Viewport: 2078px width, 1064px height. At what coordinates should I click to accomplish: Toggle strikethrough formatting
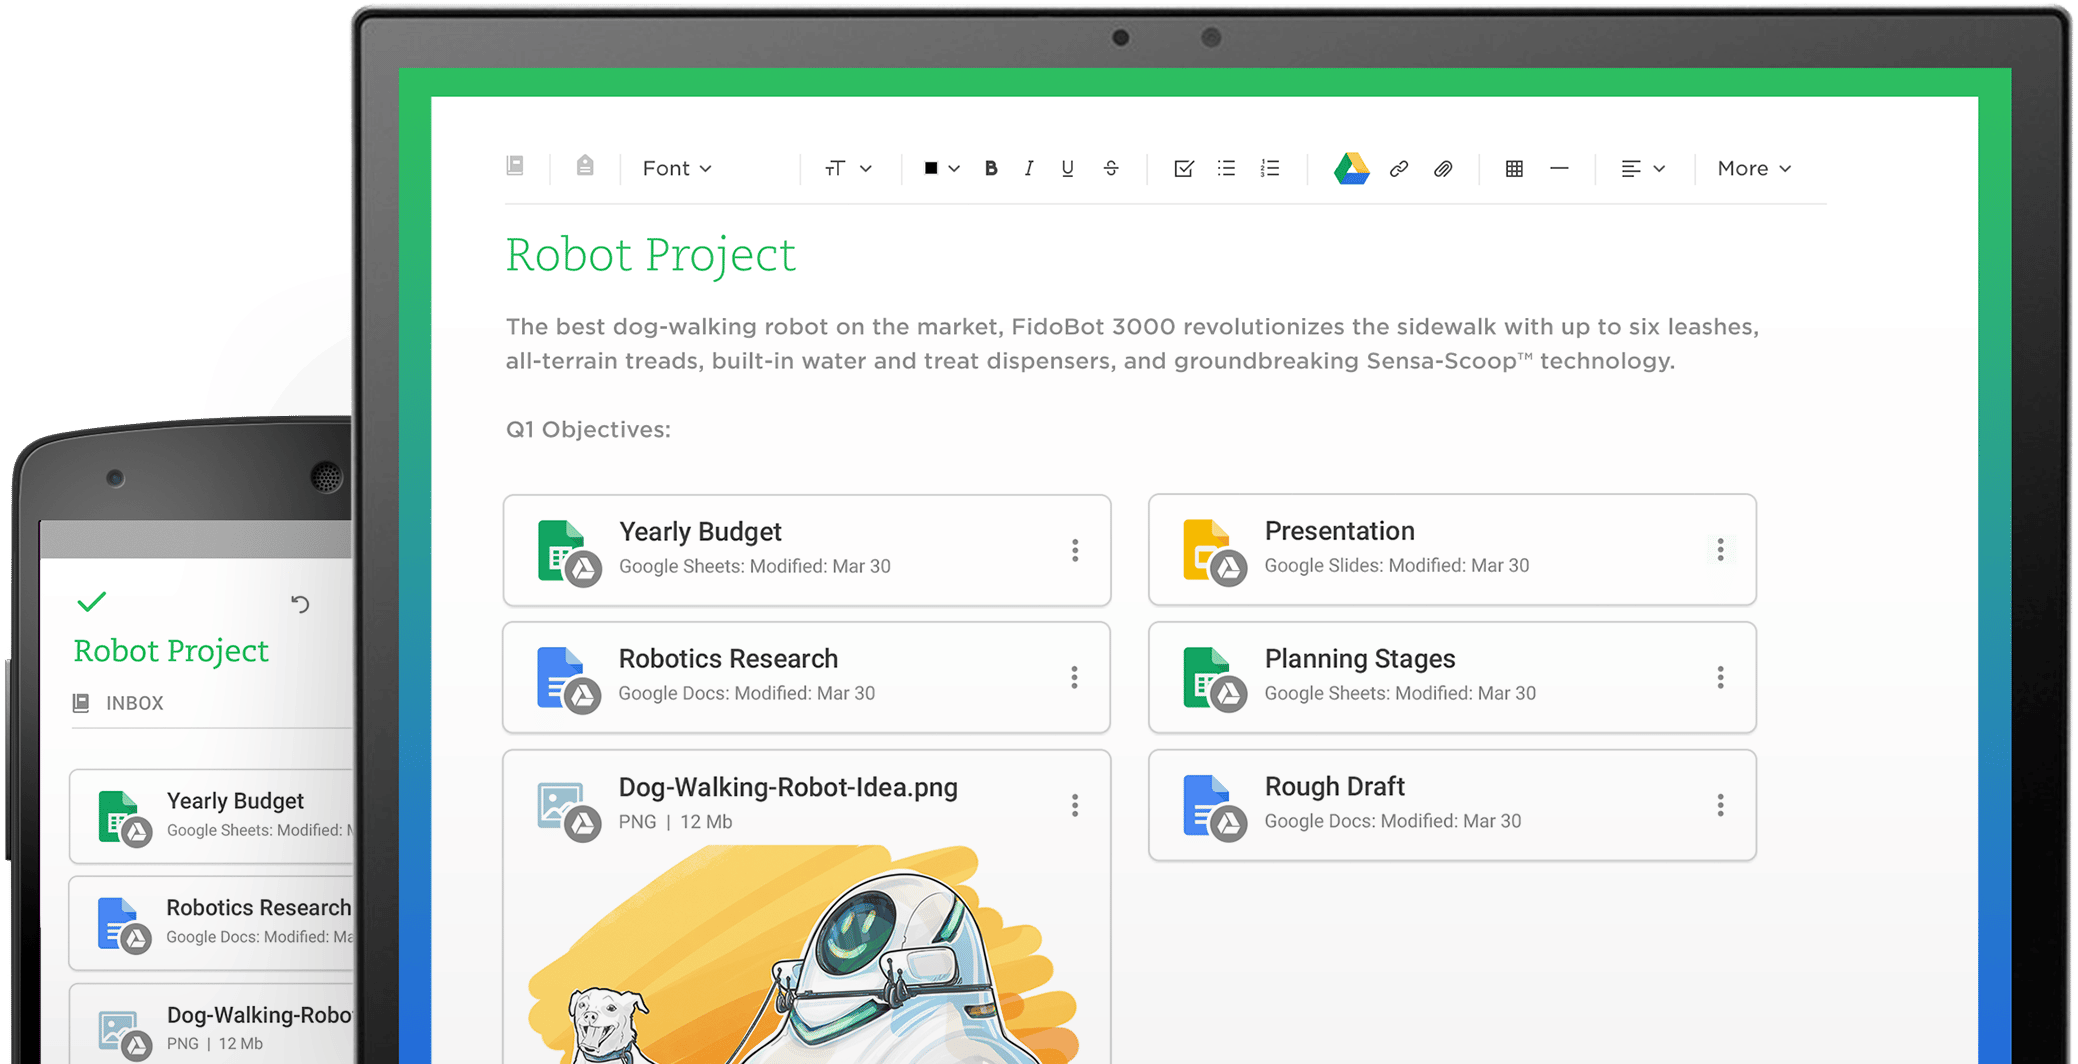pos(1111,168)
